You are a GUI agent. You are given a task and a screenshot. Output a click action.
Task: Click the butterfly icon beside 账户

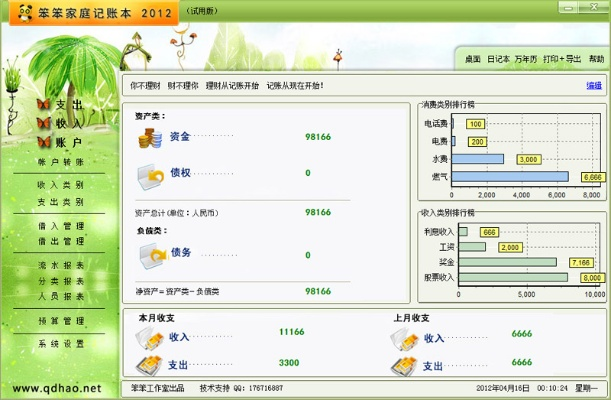pos(44,142)
